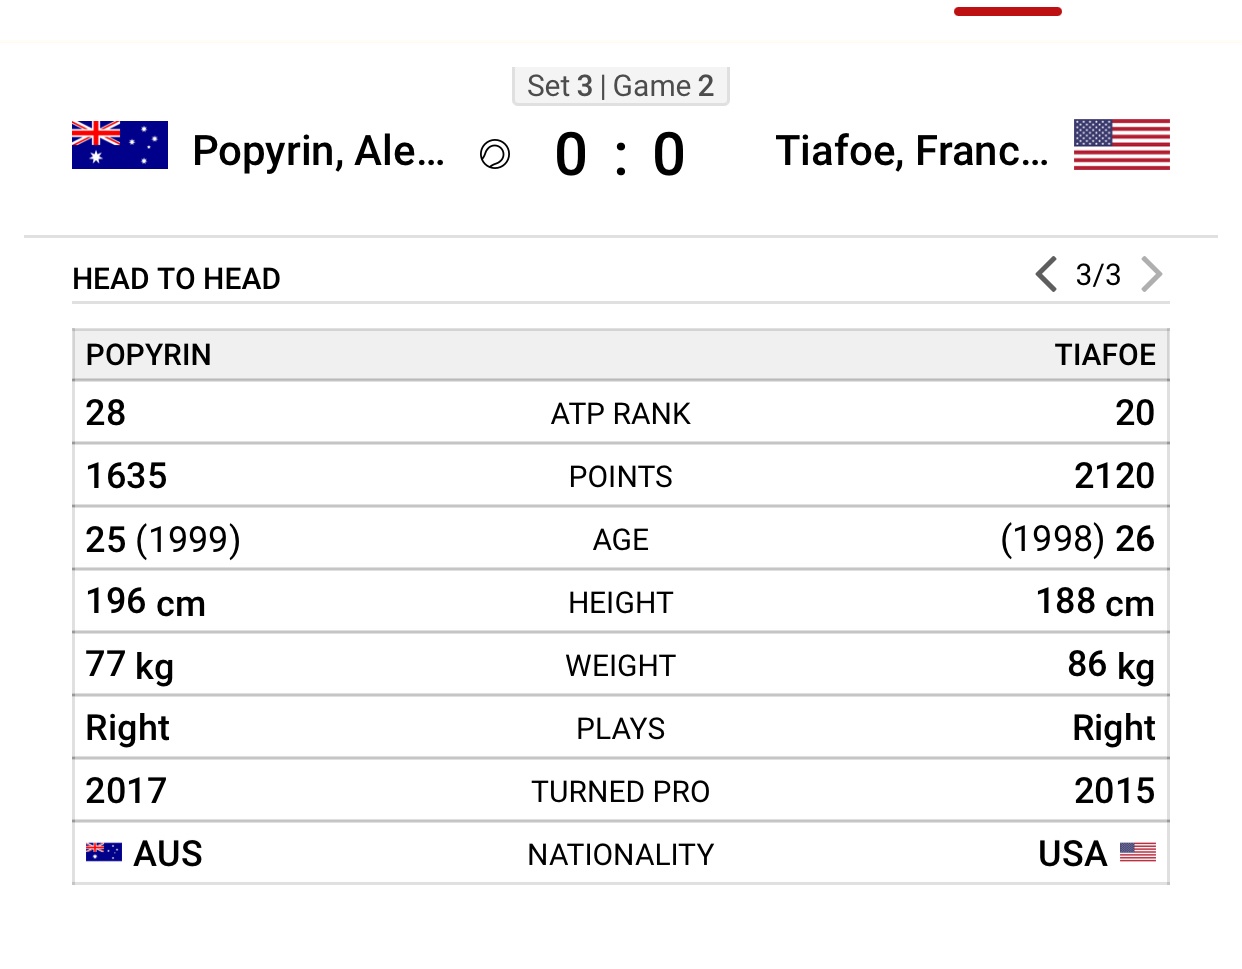Click the large USA flag beside Tiafoe

point(1121,145)
